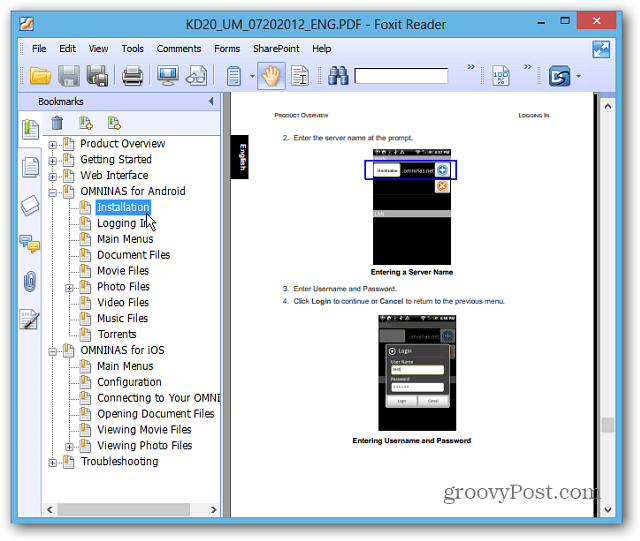
Task: Show more tools via second chevron overflow
Action: tap(528, 67)
